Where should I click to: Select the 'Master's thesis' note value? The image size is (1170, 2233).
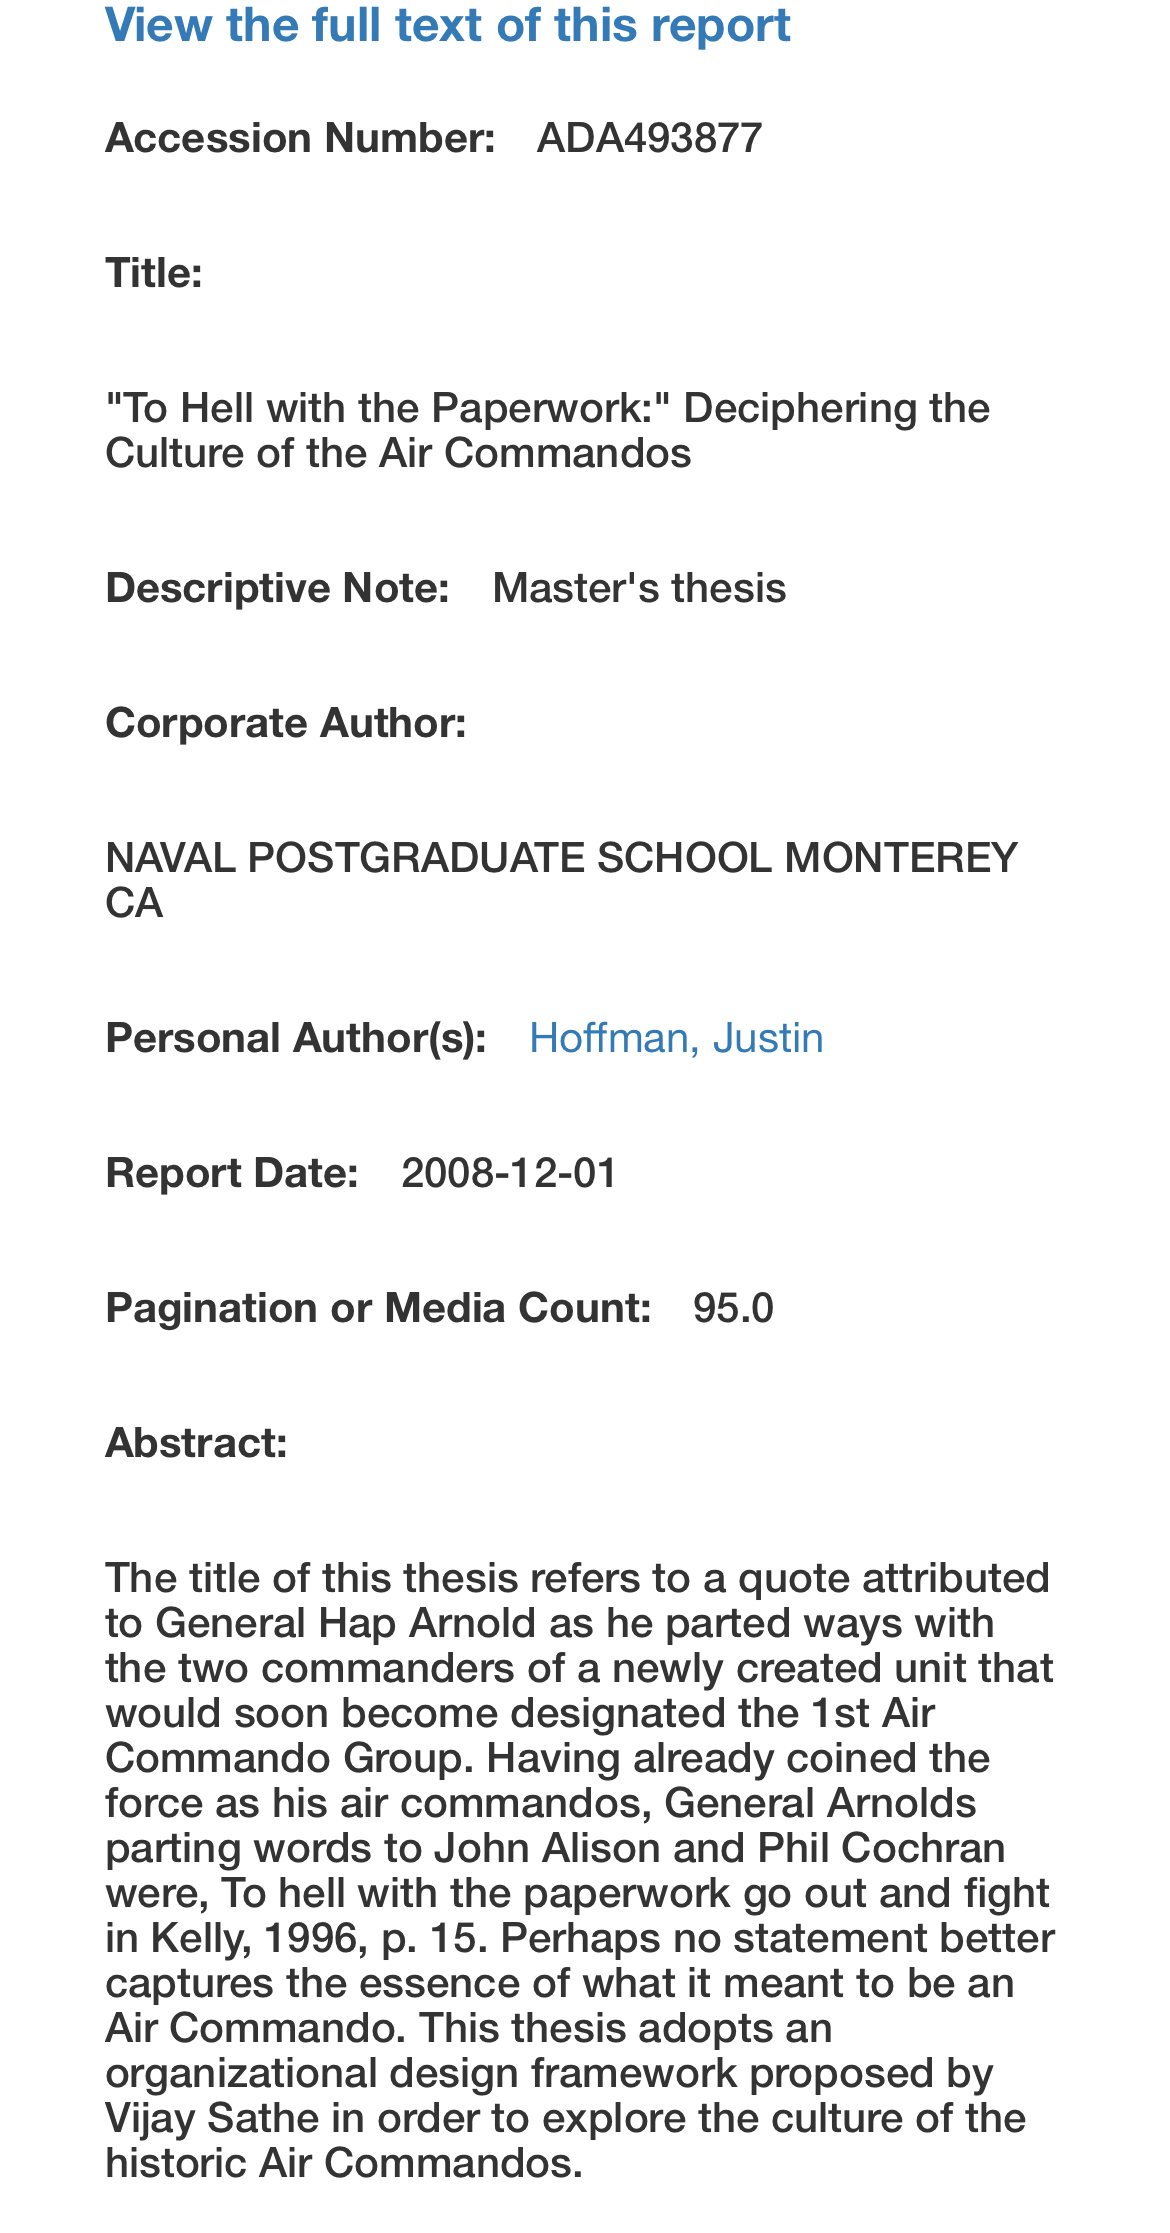click(639, 588)
